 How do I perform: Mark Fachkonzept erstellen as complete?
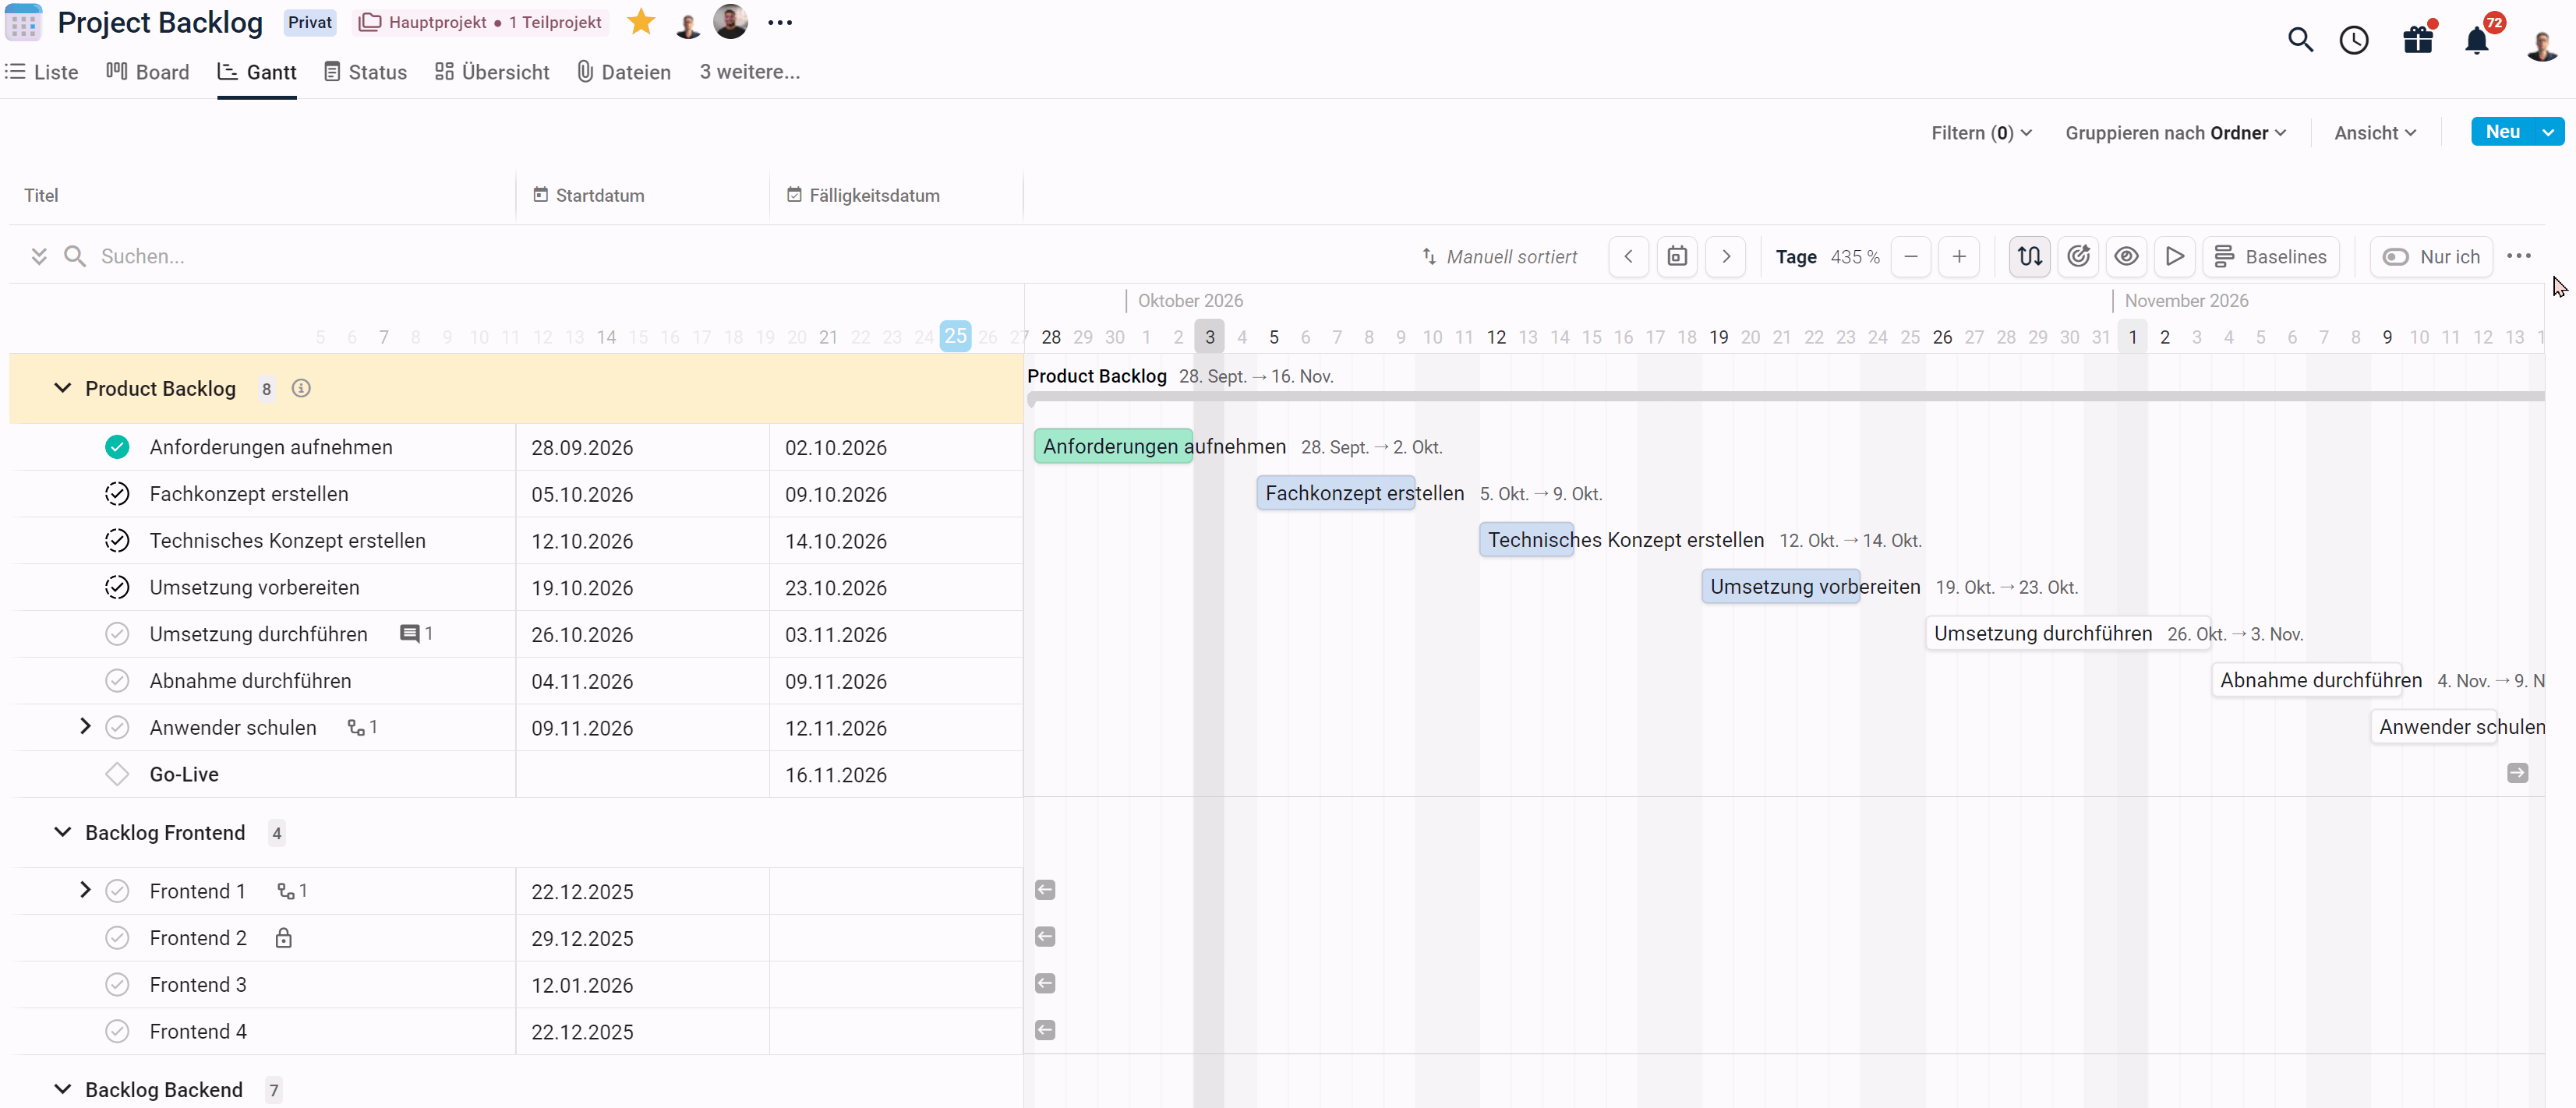117,494
